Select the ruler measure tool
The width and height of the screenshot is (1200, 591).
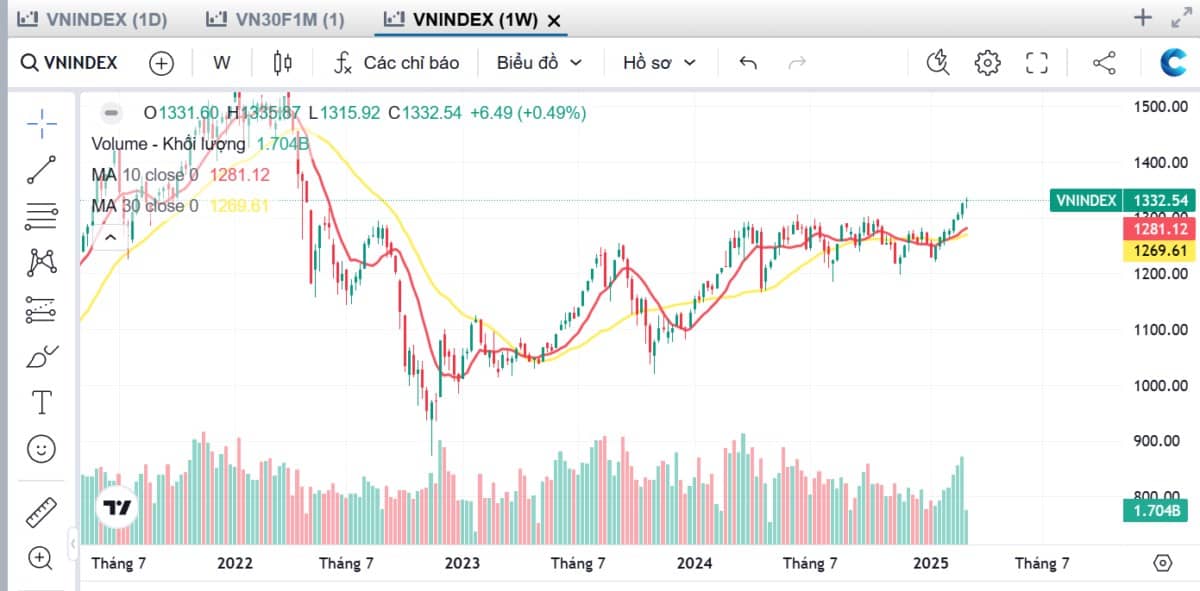click(41, 513)
